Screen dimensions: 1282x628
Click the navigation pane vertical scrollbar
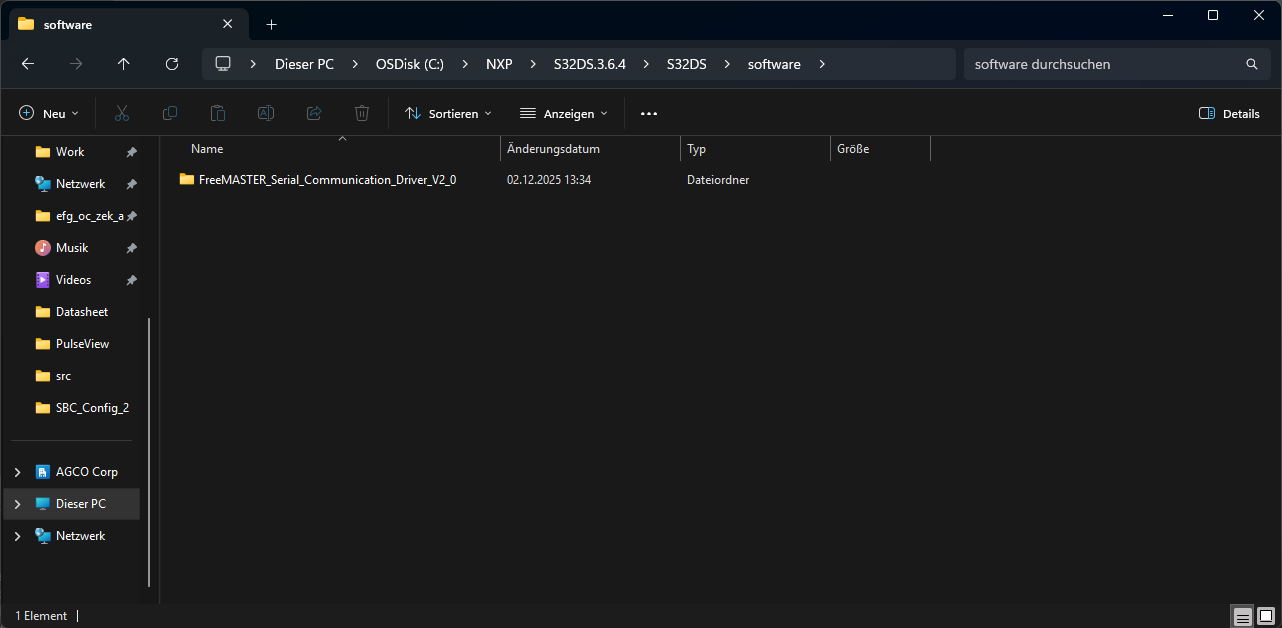pyautogui.click(x=150, y=453)
